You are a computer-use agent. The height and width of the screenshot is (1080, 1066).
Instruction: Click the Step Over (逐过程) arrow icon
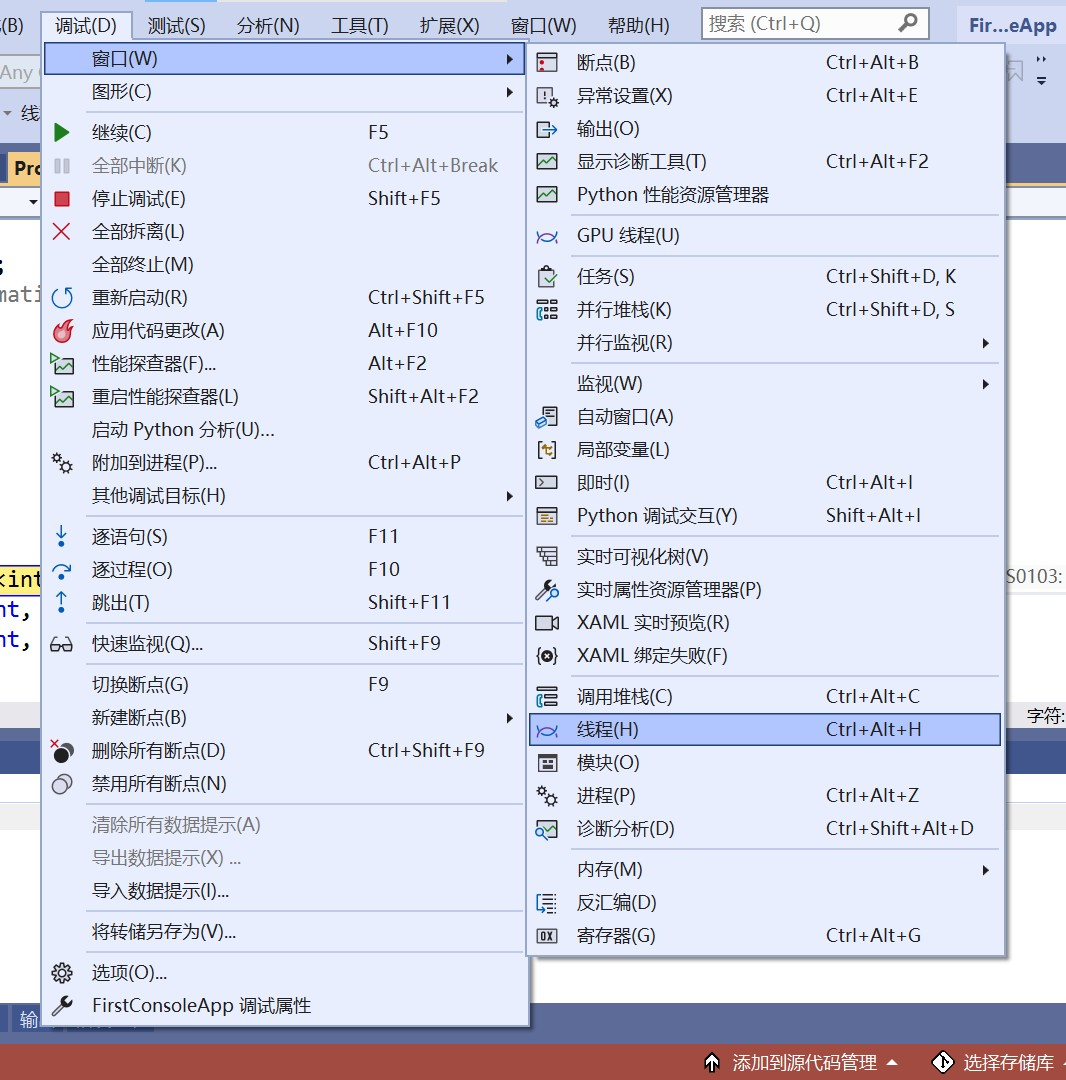(x=62, y=569)
